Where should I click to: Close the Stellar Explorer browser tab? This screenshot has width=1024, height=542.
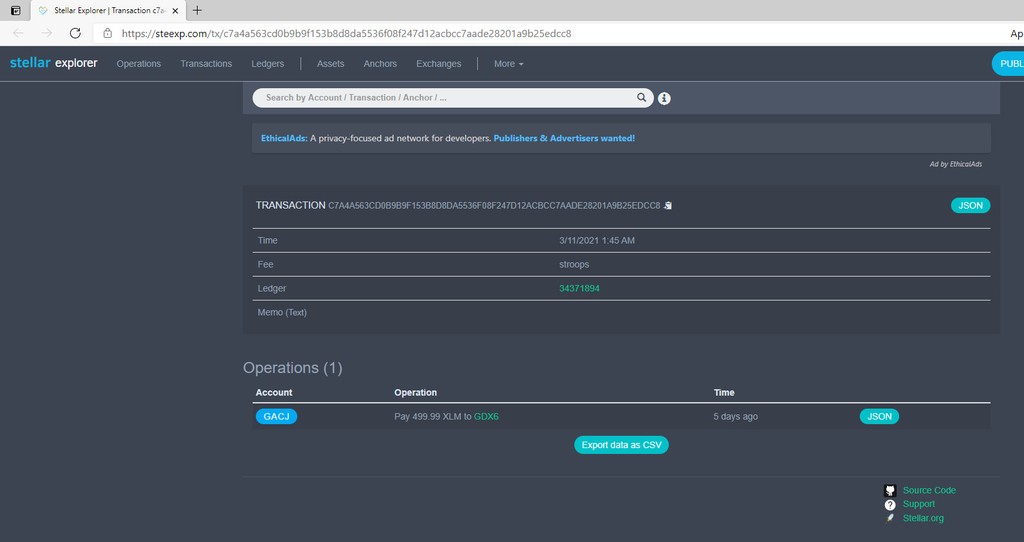coord(175,10)
